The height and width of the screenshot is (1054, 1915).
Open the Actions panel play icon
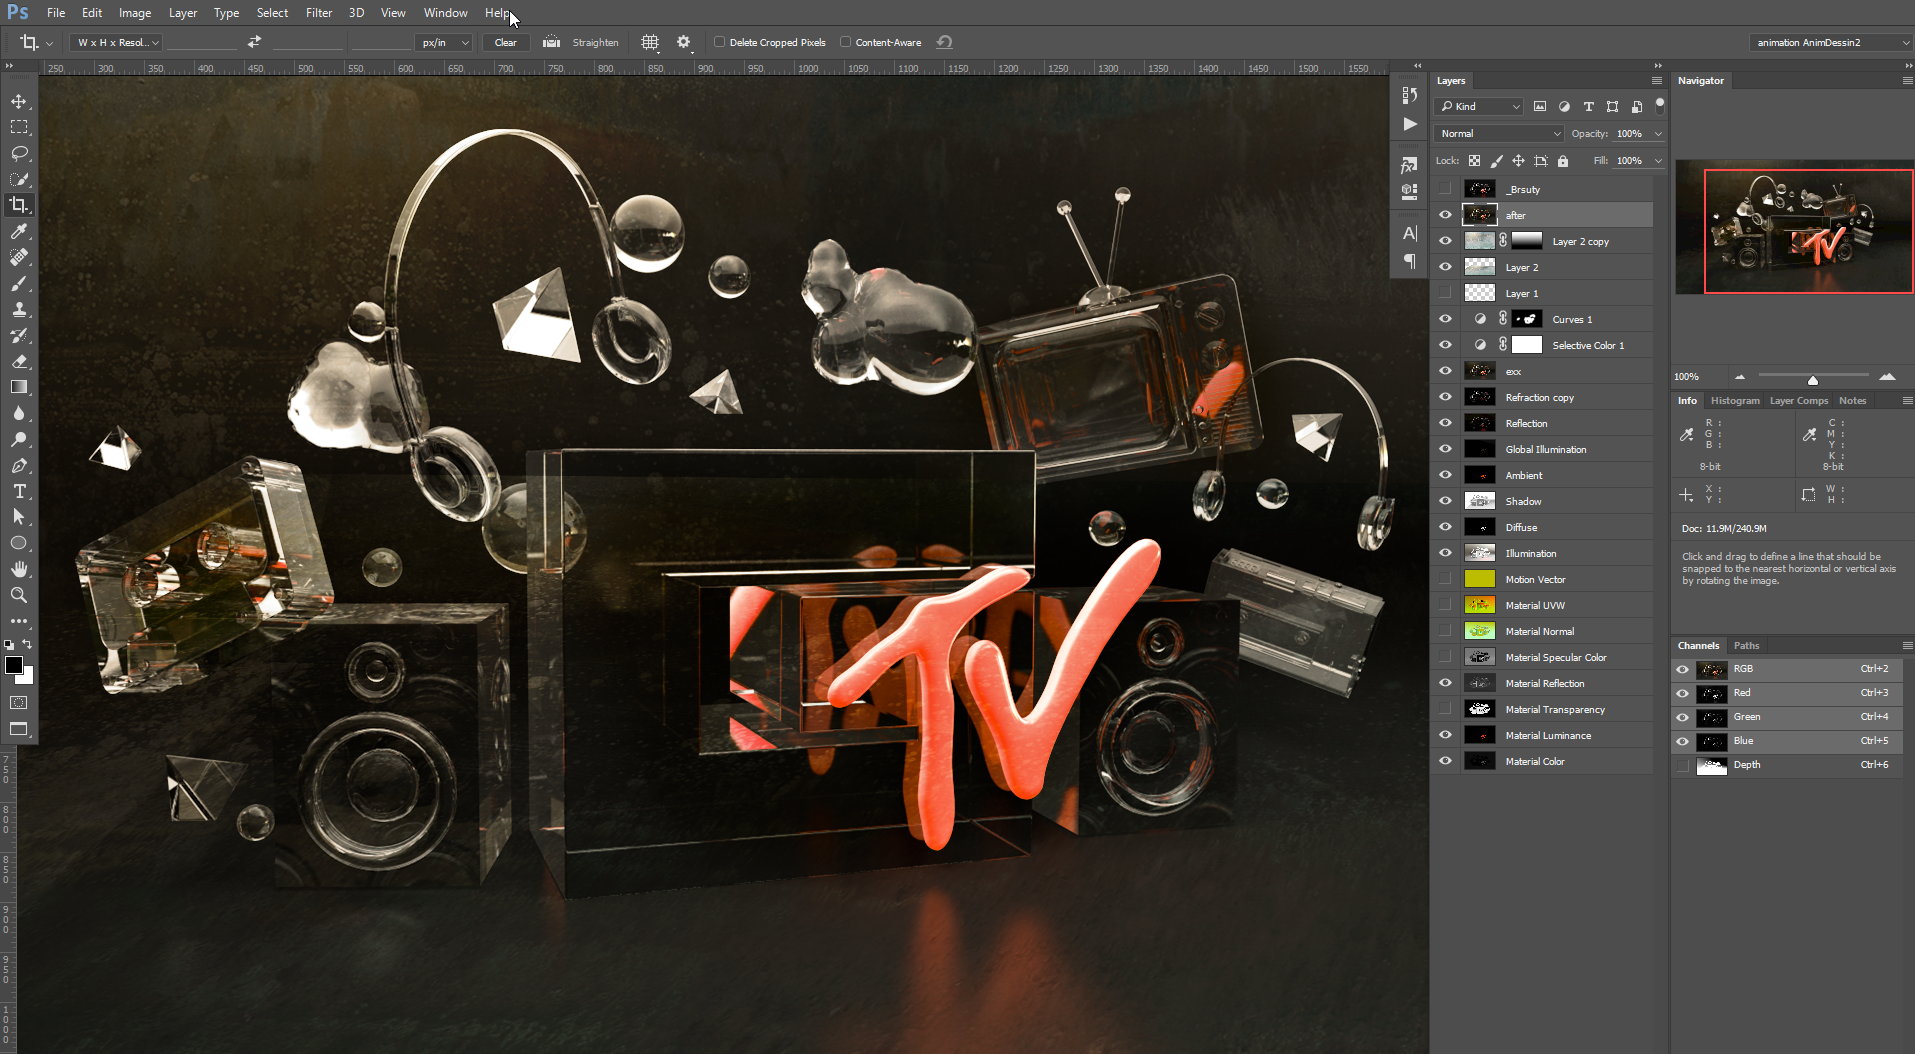1410,124
